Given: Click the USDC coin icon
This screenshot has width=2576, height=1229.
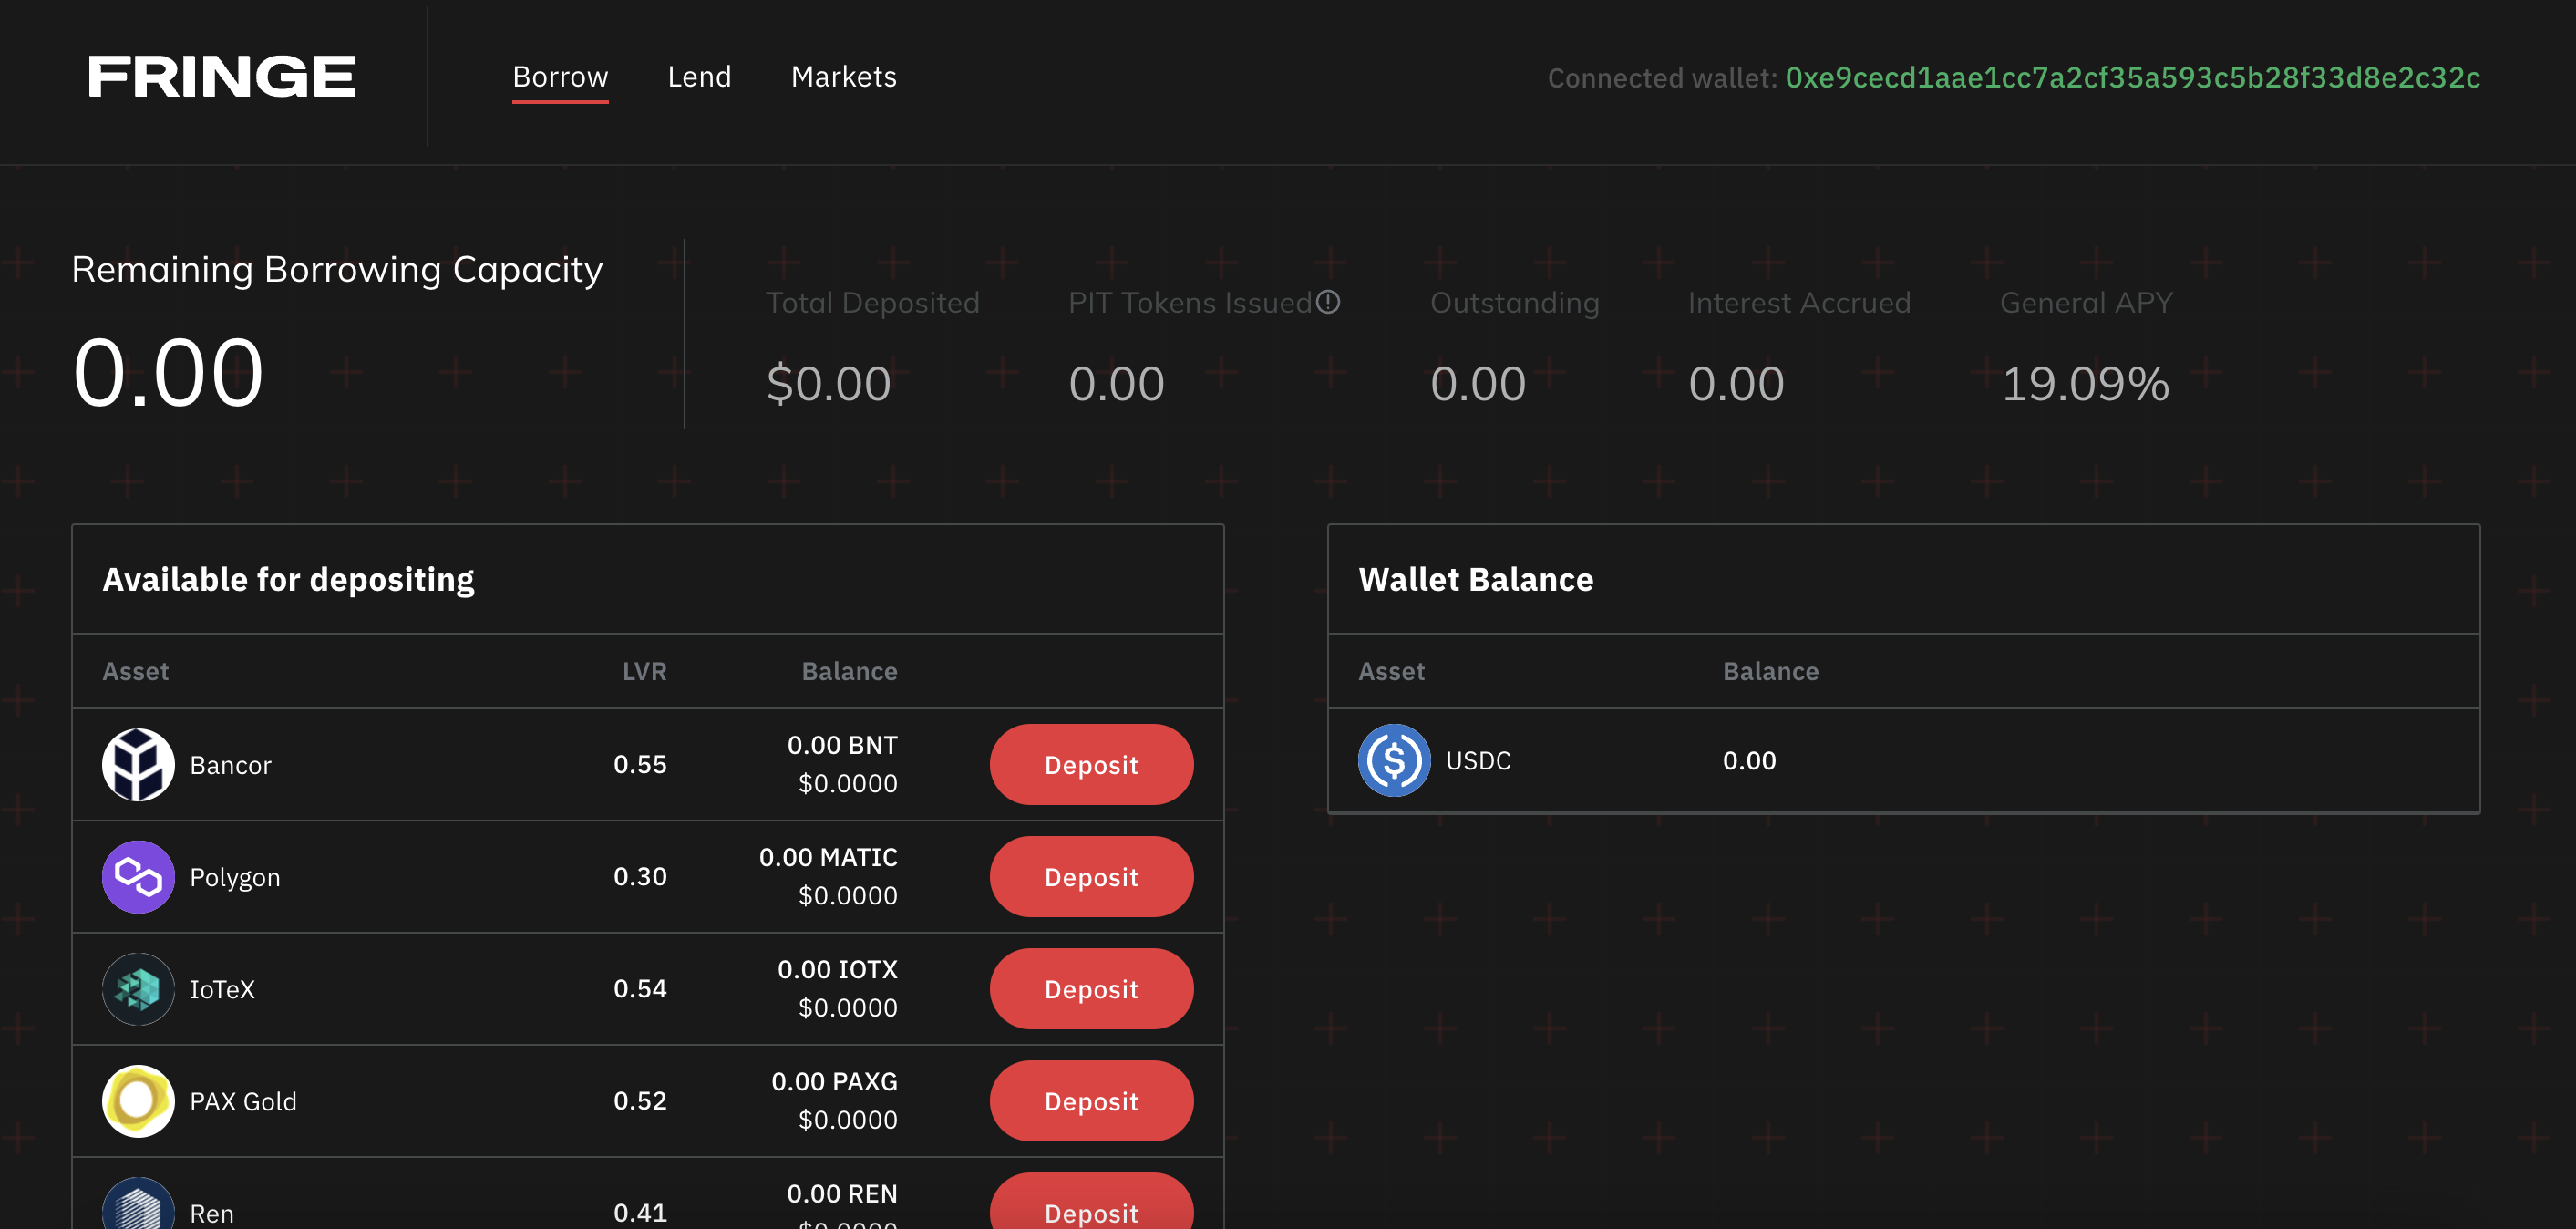Looking at the screenshot, I should click(1393, 760).
